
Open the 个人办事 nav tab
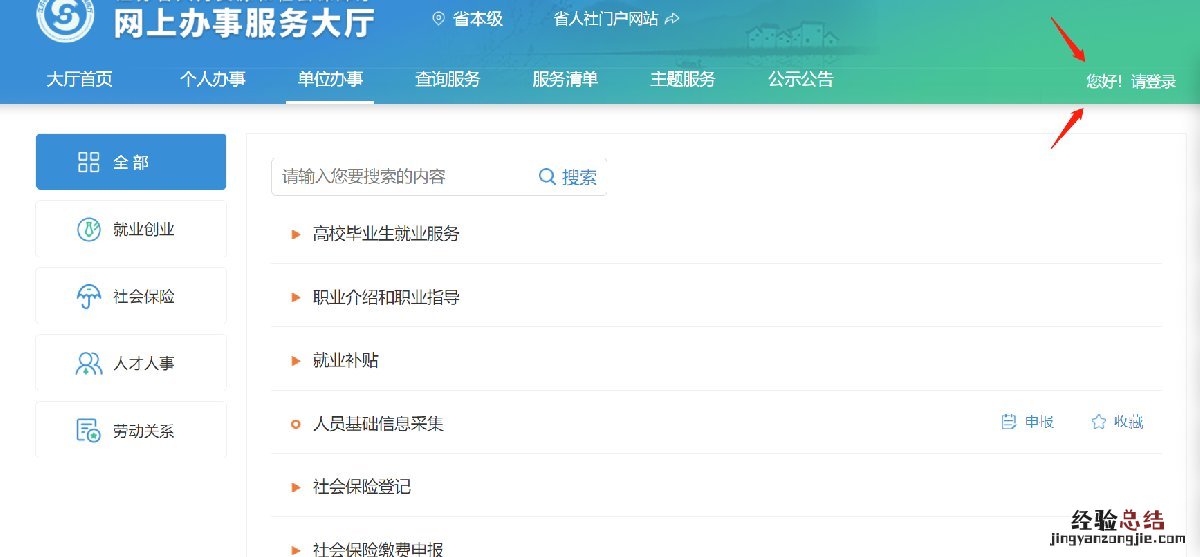tap(213, 80)
